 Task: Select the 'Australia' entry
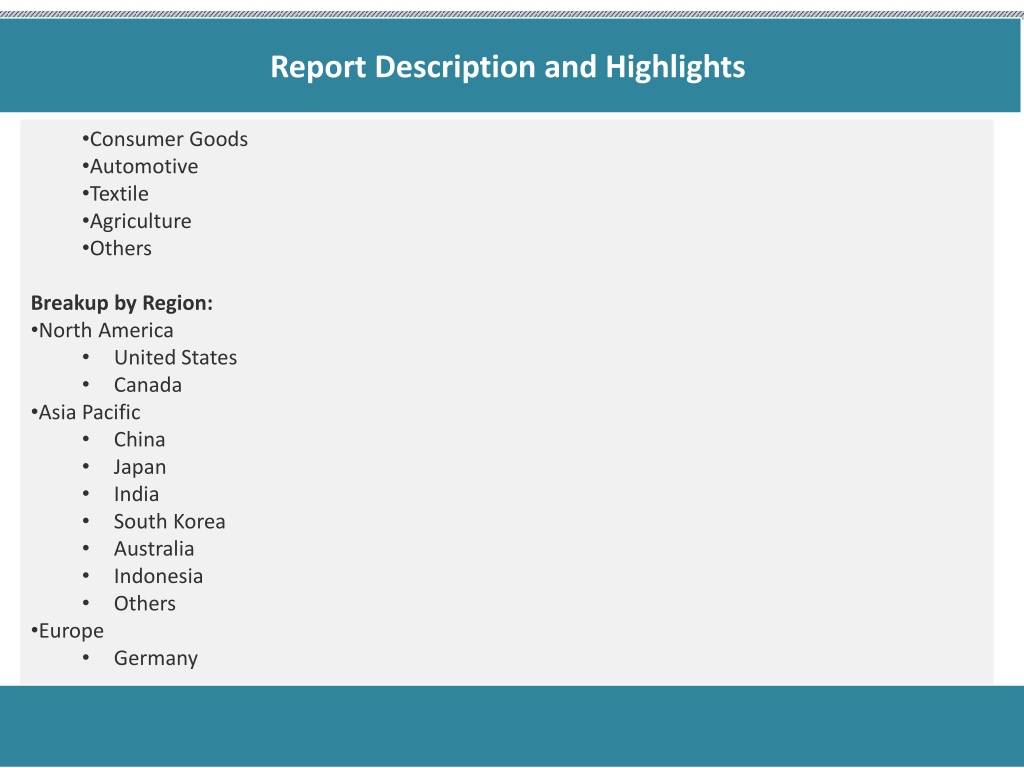(x=154, y=549)
